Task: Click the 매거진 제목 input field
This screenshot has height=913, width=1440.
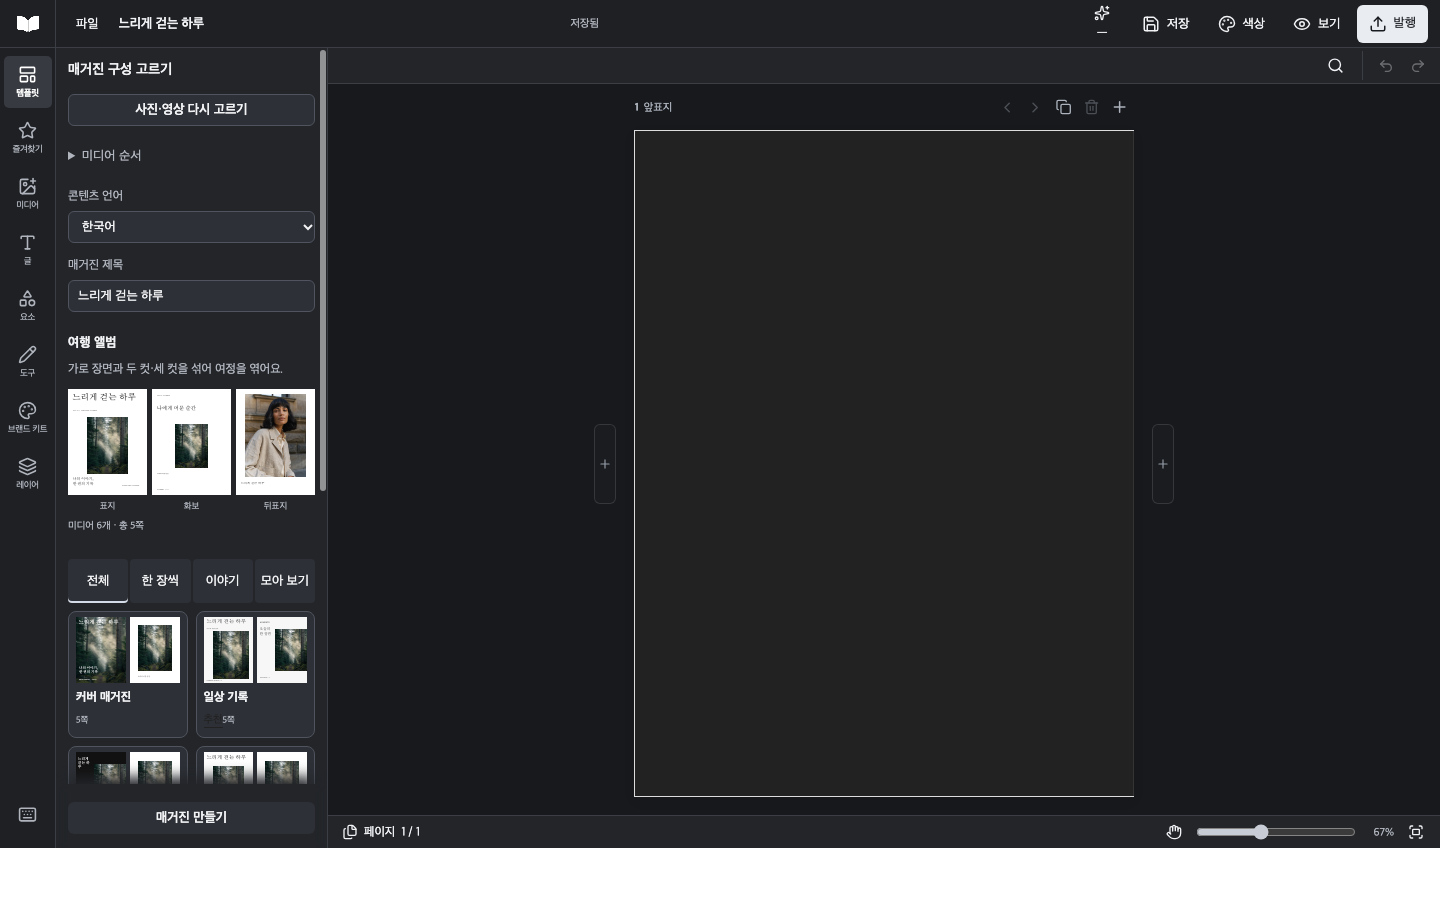Action: coord(191,296)
